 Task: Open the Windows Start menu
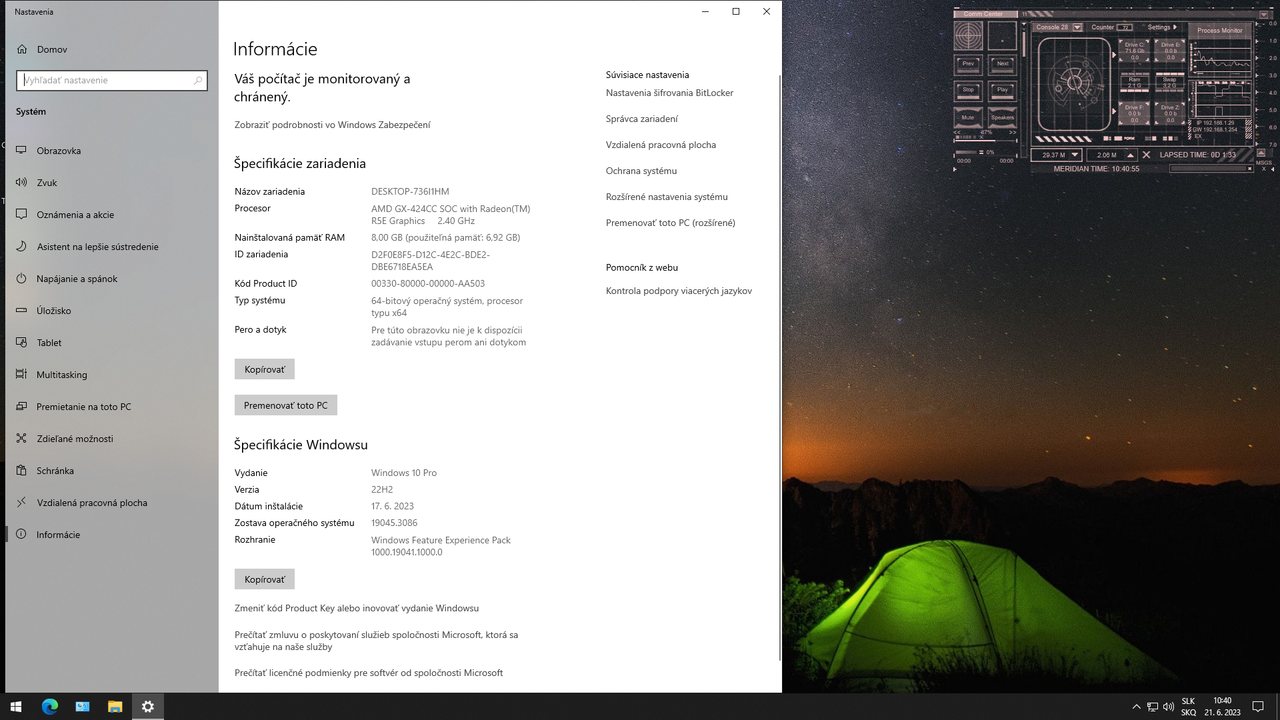point(16,706)
